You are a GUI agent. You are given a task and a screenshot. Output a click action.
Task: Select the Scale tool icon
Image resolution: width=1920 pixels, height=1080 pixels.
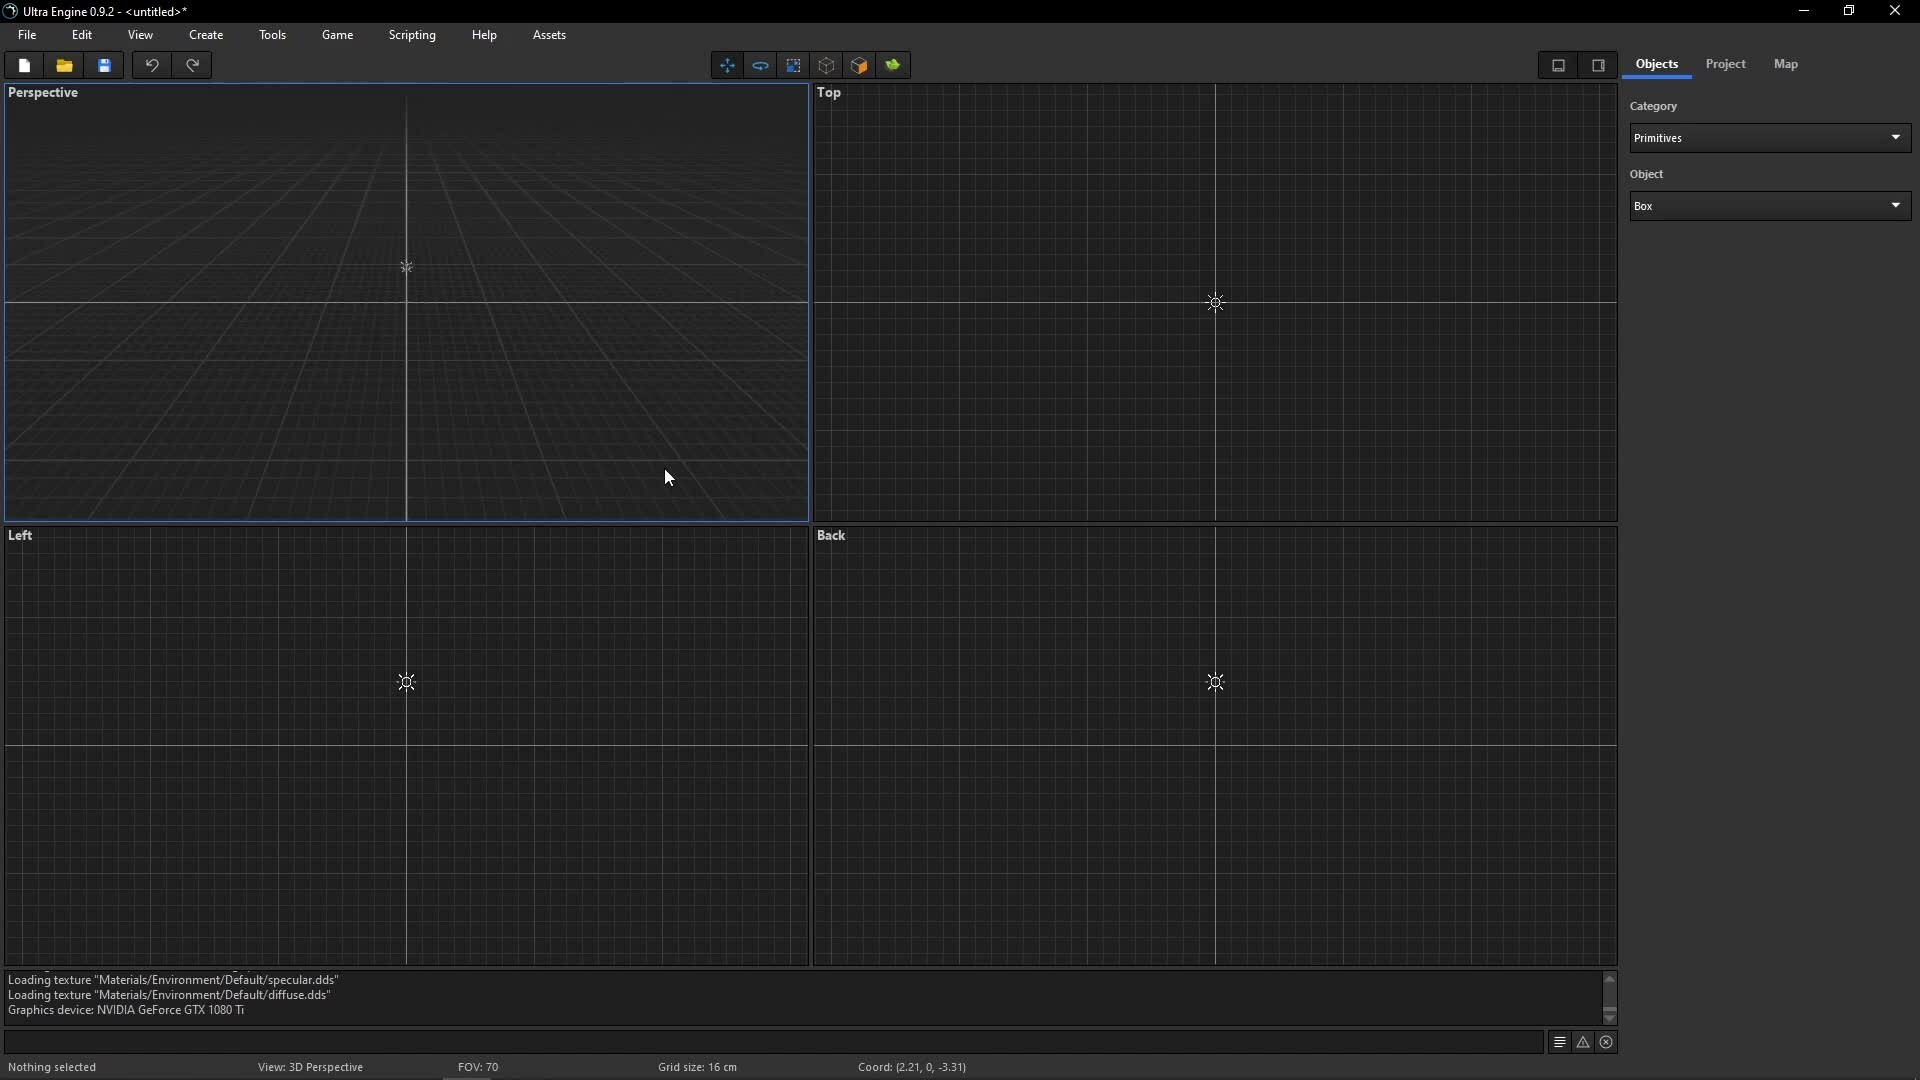point(793,66)
